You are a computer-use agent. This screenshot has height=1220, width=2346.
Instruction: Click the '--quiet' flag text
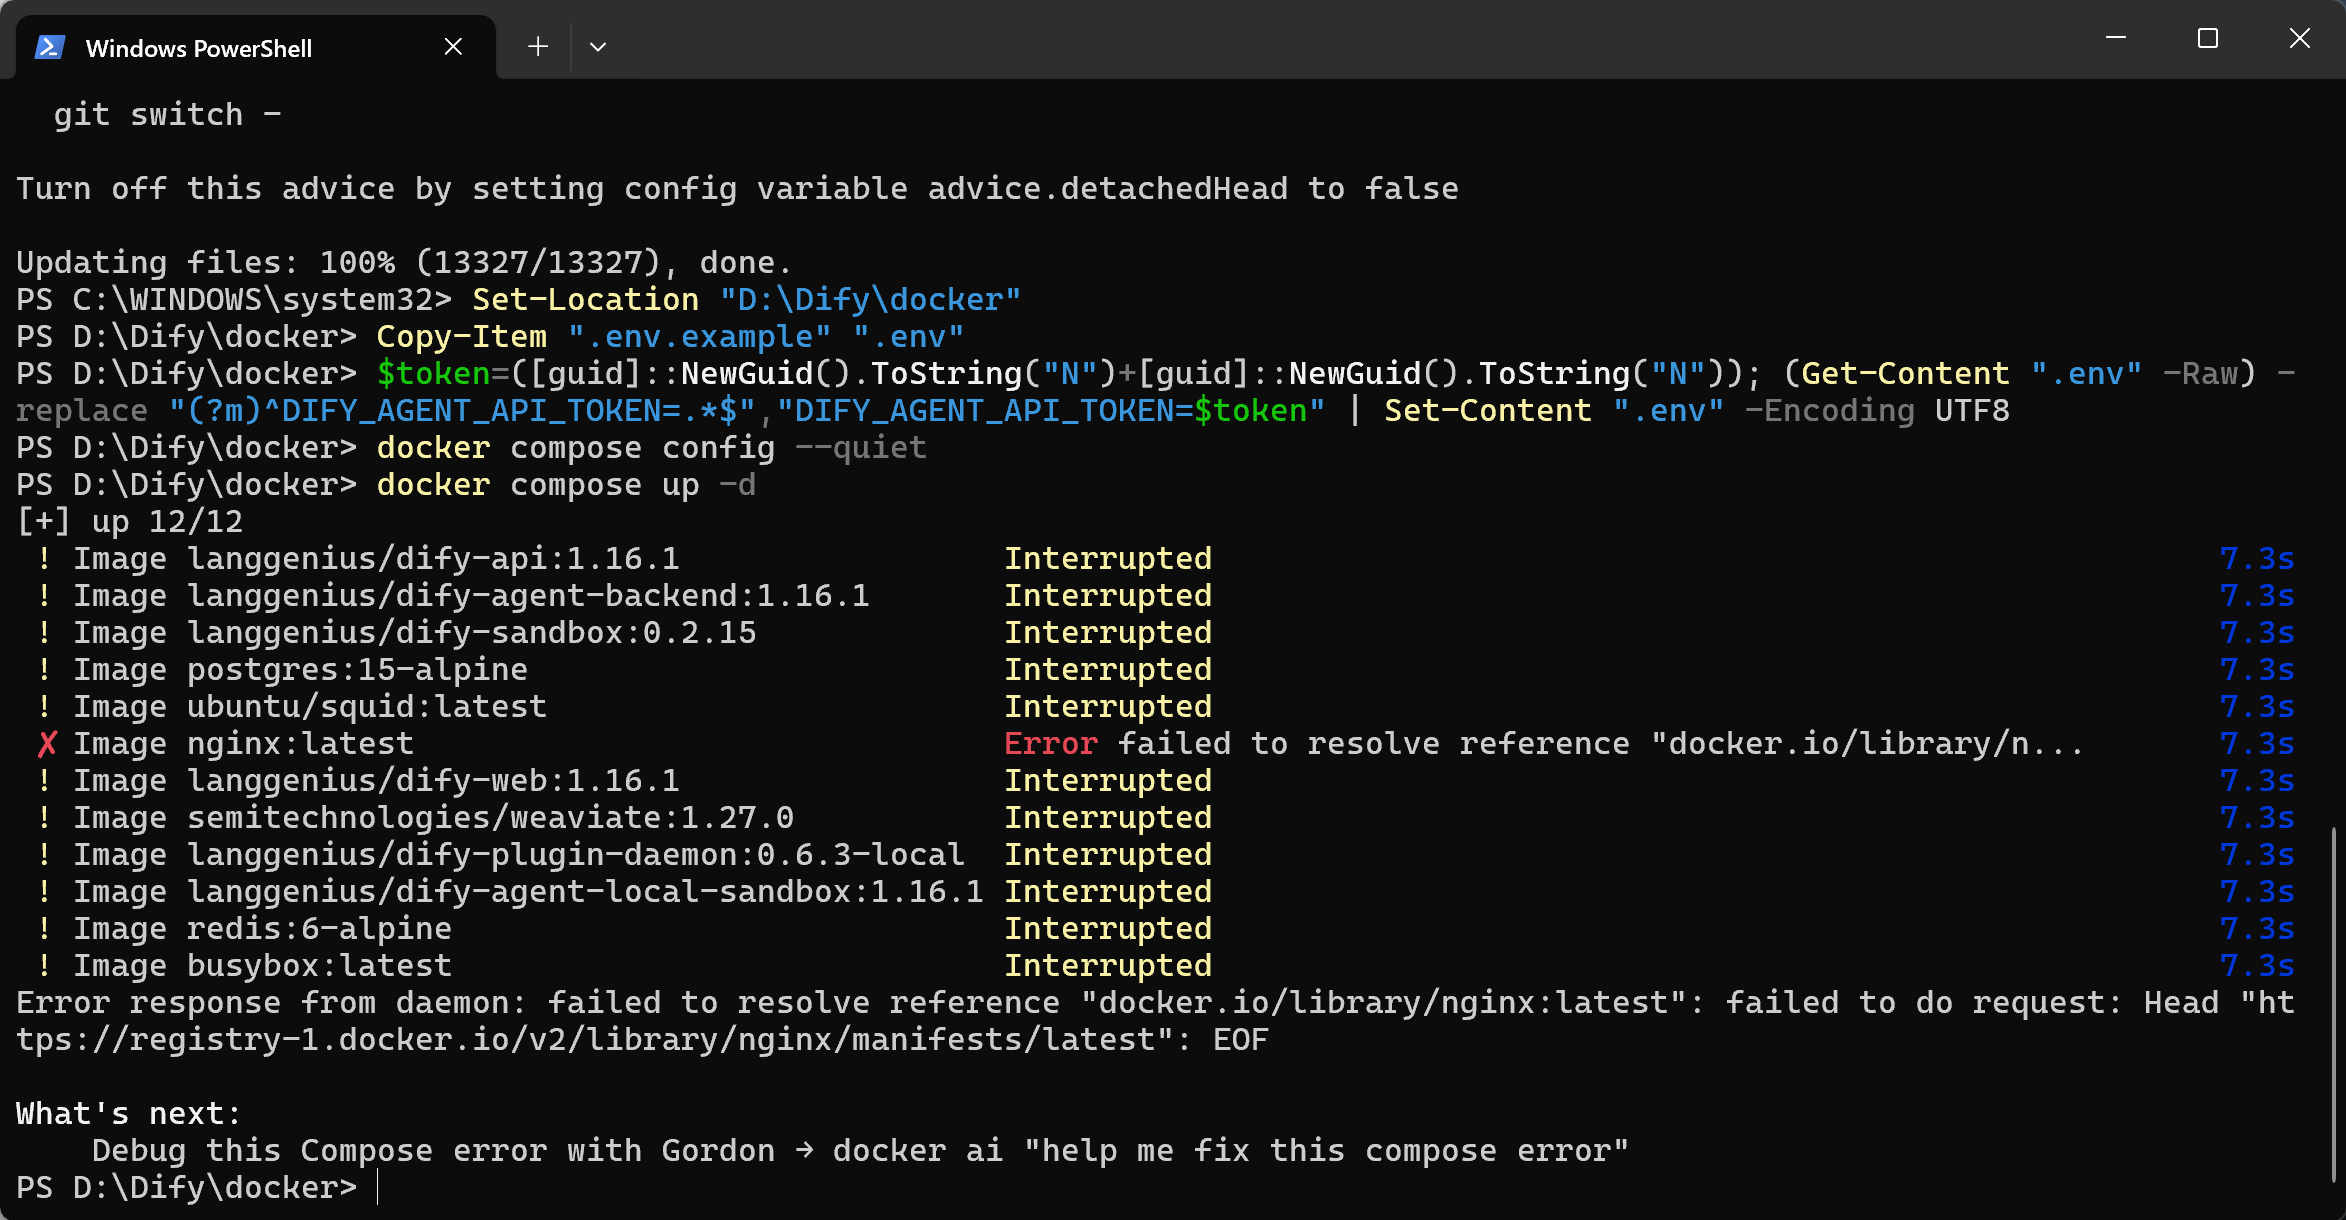coord(861,448)
